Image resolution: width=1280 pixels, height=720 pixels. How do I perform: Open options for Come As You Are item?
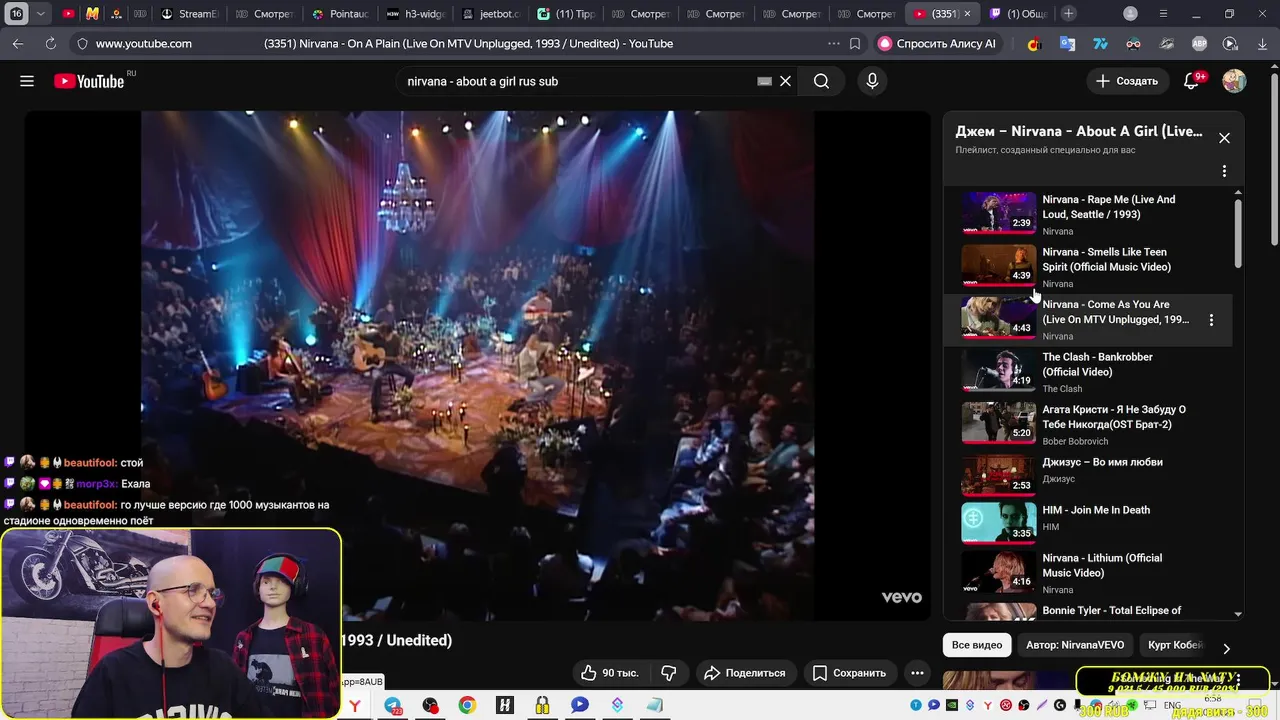pyautogui.click(x=1211, y=320)
